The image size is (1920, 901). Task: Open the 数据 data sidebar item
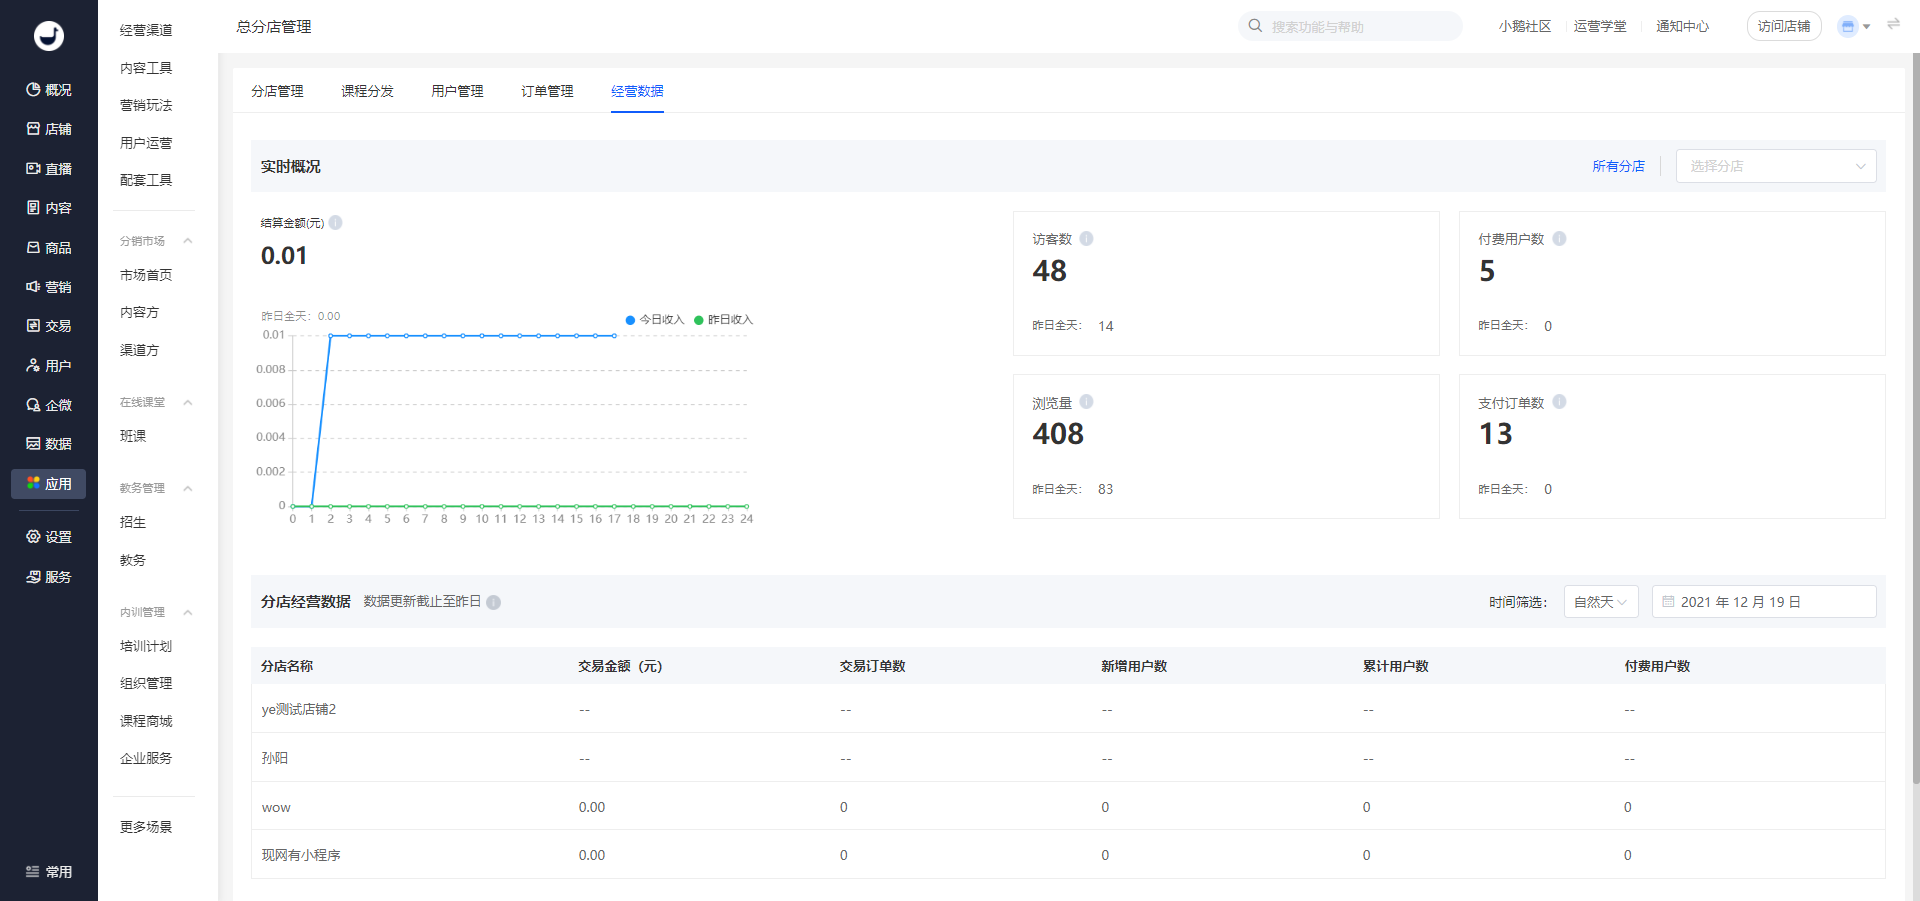pos(48,444)
